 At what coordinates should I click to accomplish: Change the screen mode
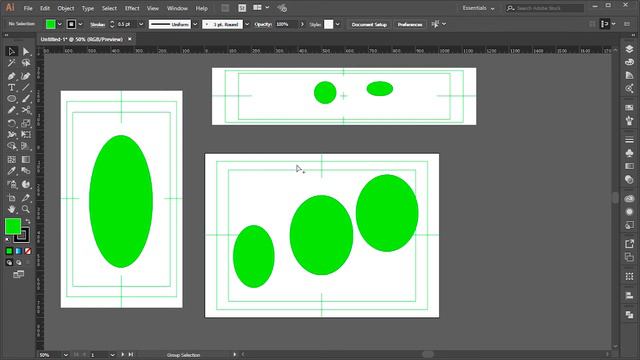18,274
